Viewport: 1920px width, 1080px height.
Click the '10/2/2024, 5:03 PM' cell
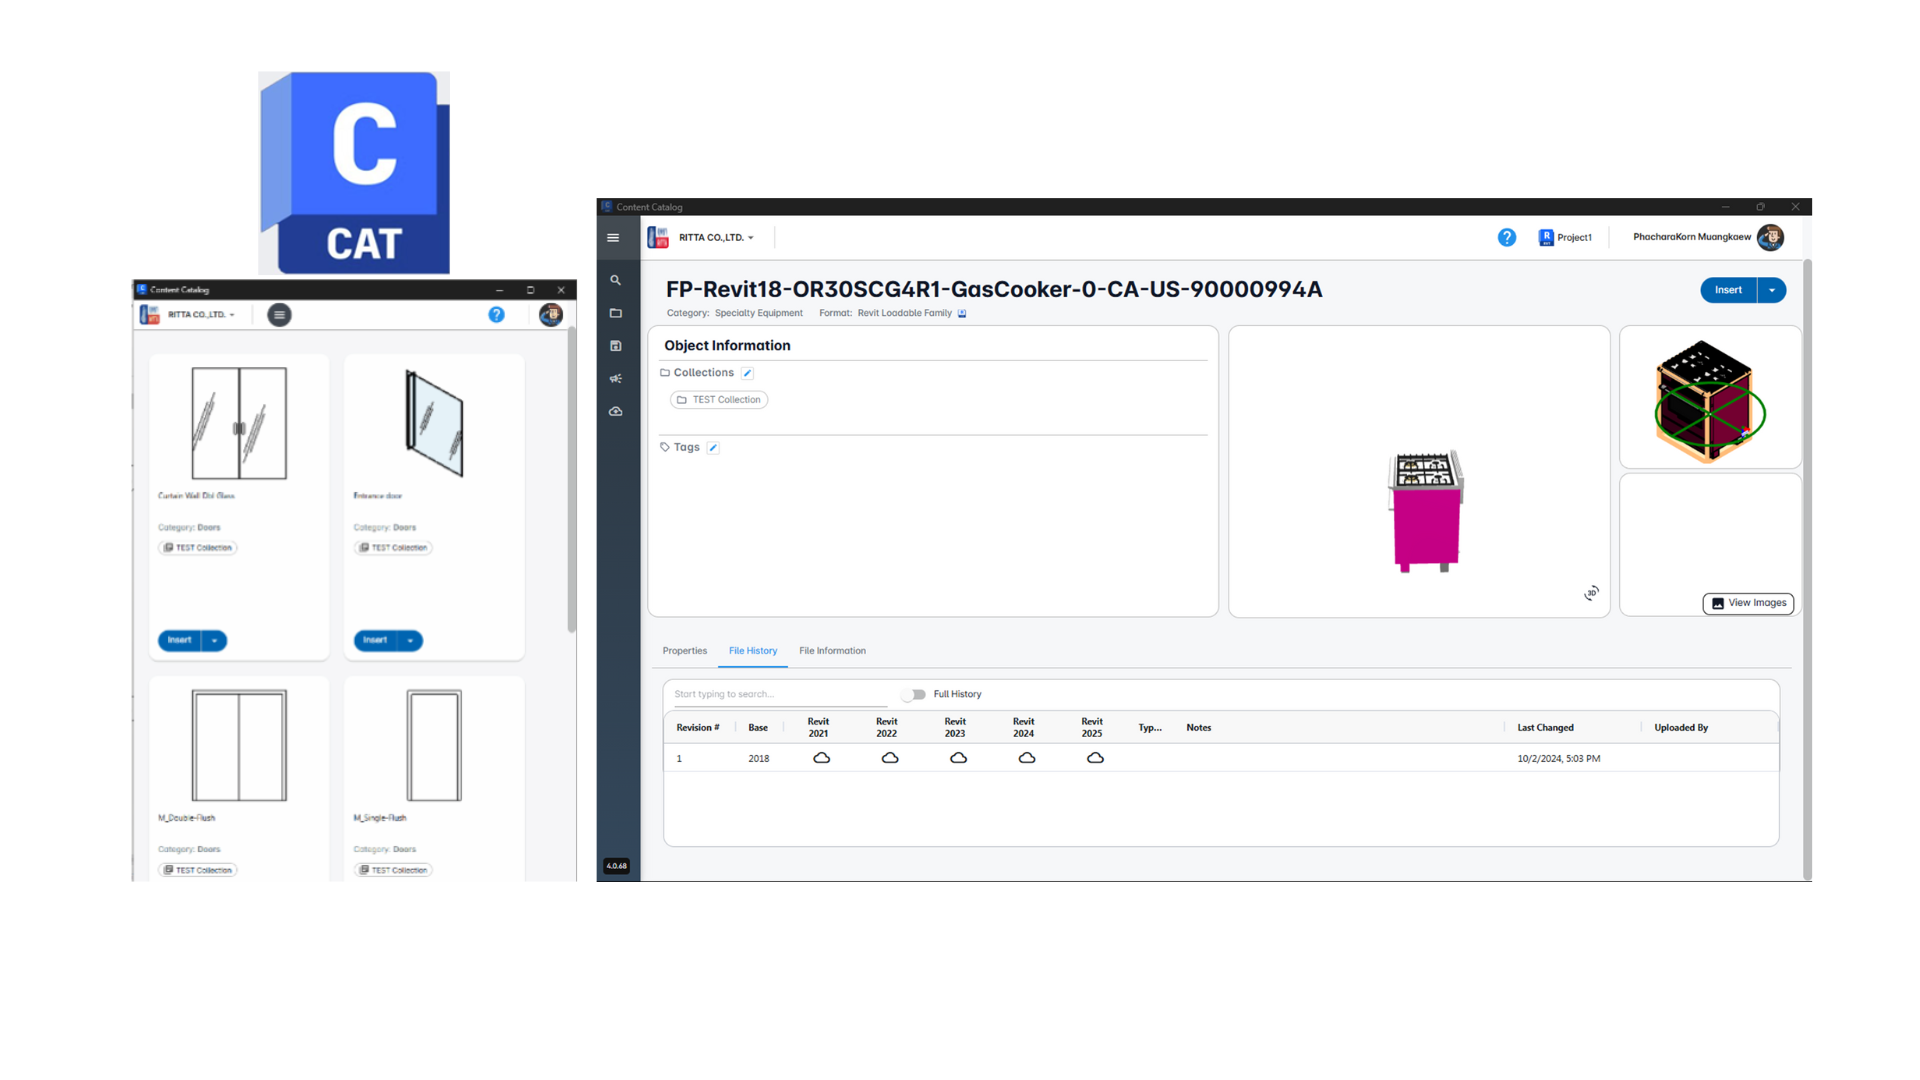point(1558,759)
